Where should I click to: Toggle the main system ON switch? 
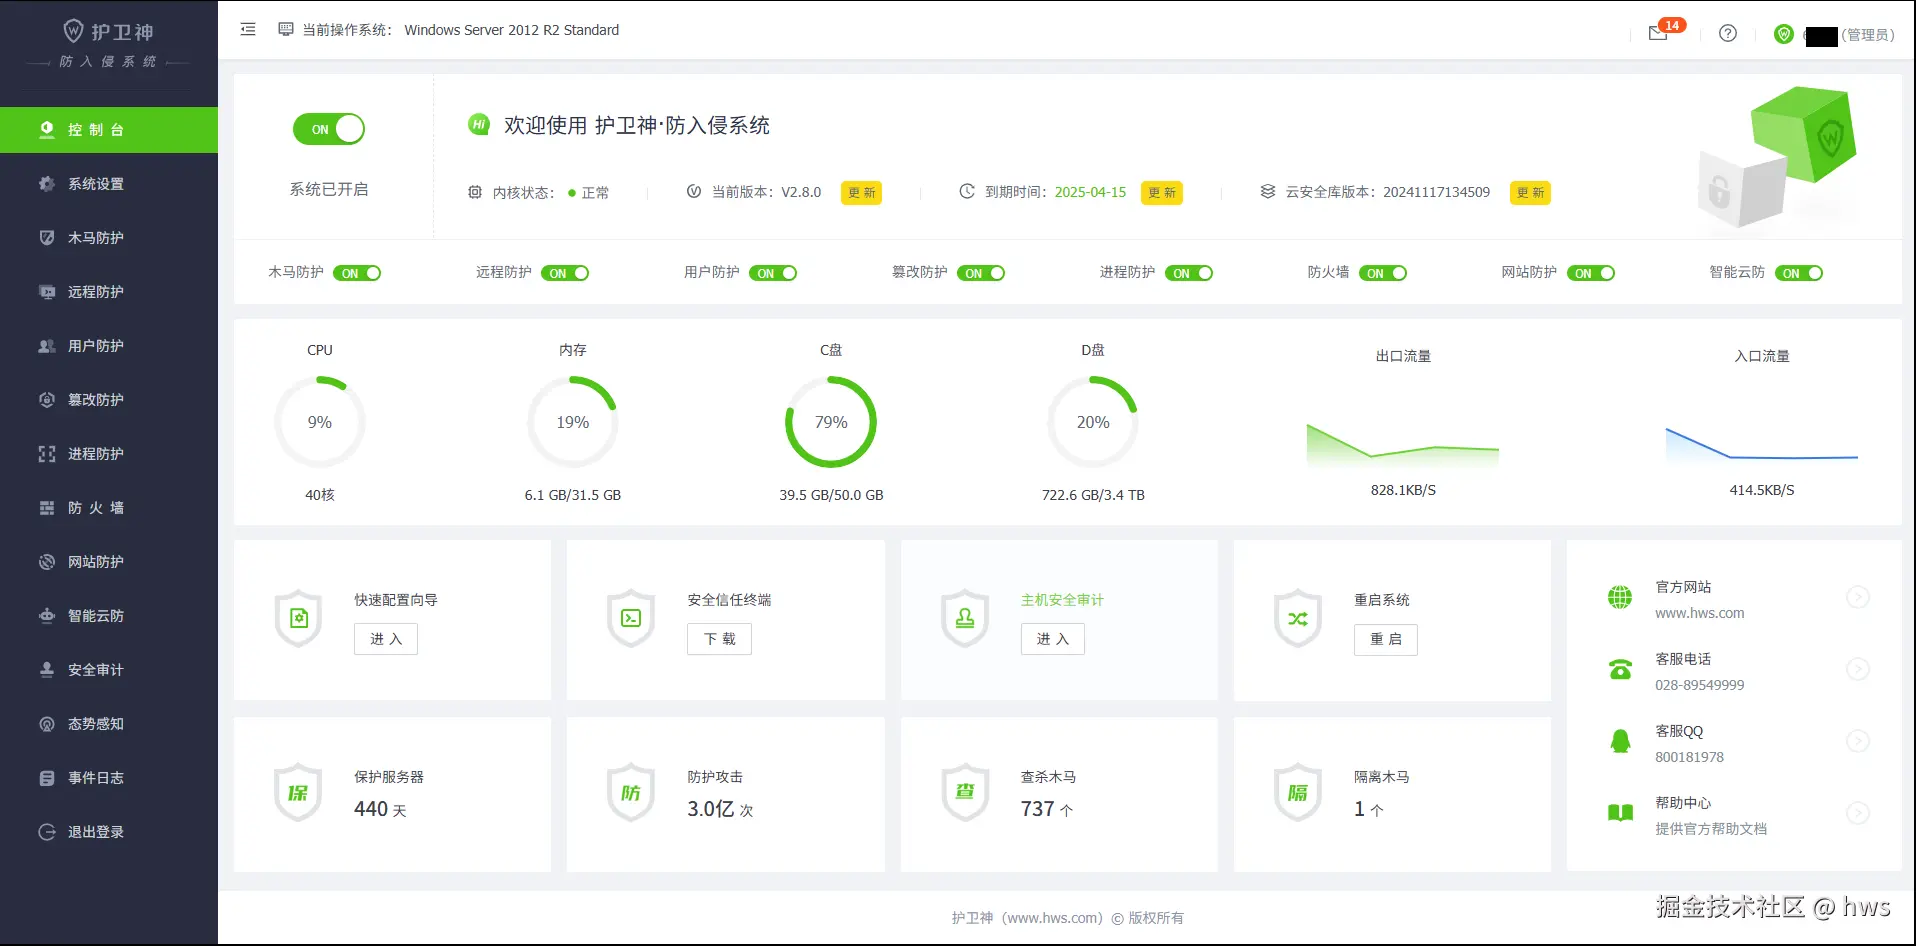[329, 129]
